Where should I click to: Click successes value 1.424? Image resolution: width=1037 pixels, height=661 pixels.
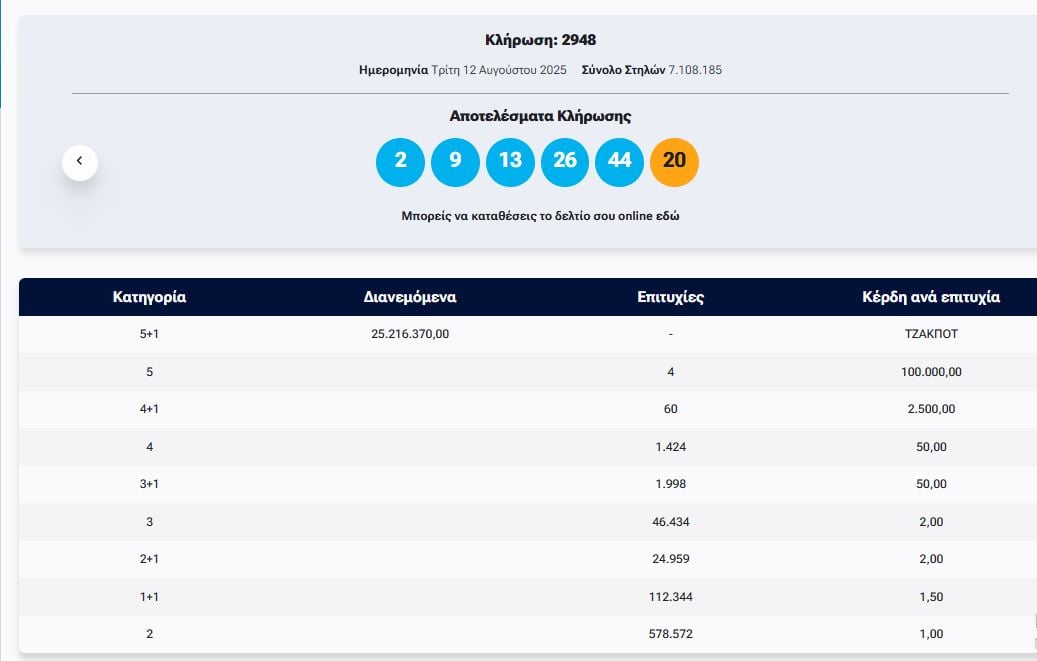coord(671,447)
